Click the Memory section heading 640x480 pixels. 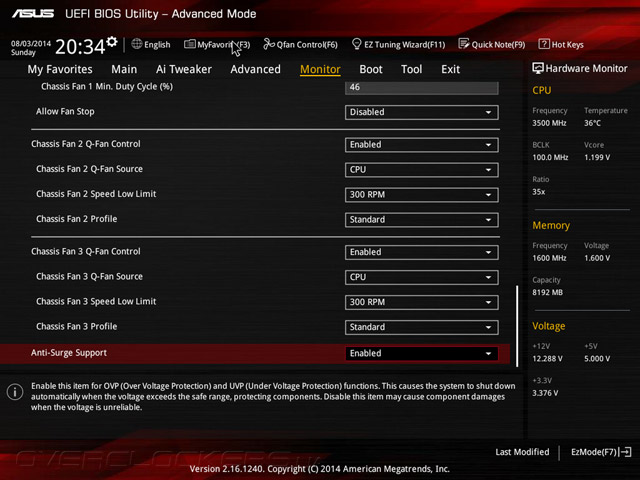pyautogui.click(x=551, y=225)
